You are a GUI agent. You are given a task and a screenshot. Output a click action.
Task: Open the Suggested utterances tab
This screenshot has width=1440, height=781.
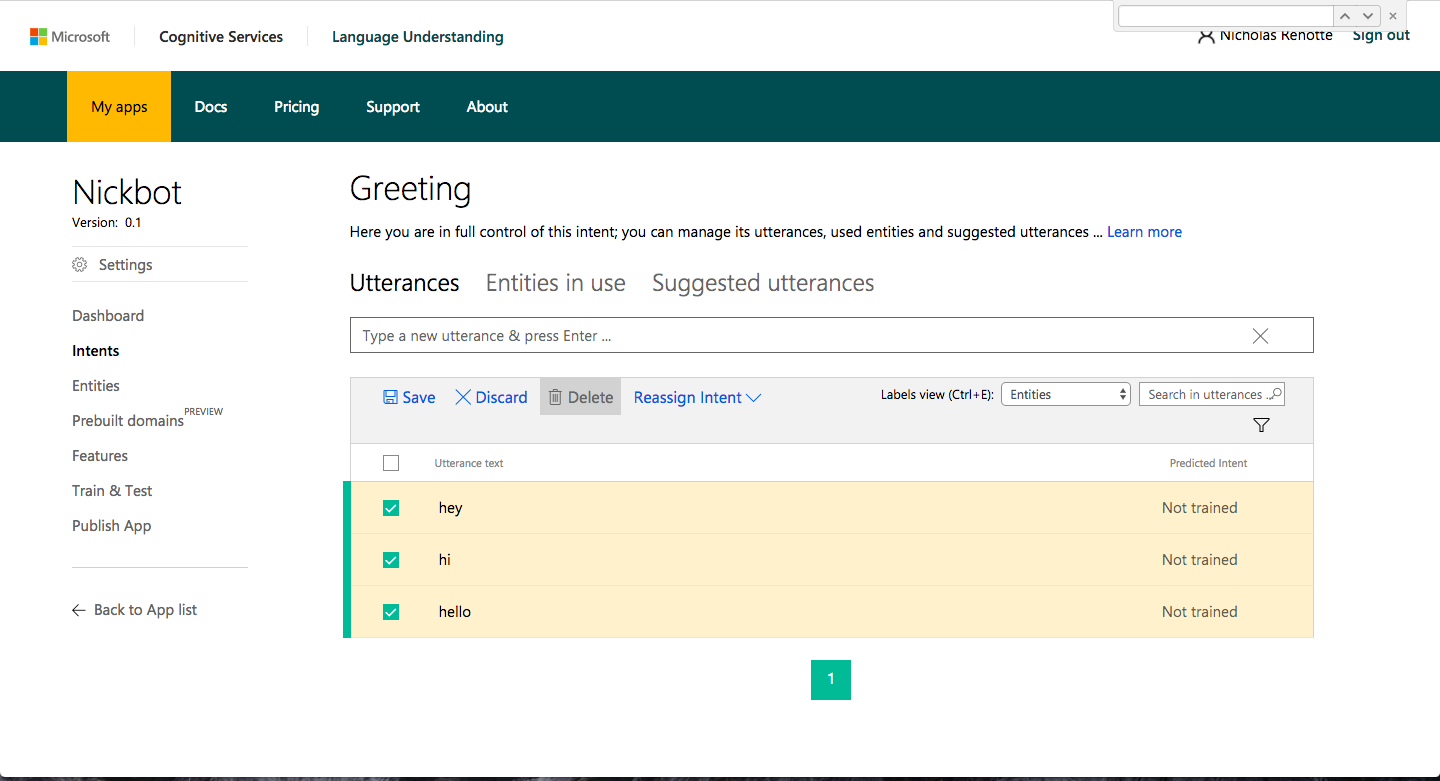pyautogui.click(x=763, y=283)
